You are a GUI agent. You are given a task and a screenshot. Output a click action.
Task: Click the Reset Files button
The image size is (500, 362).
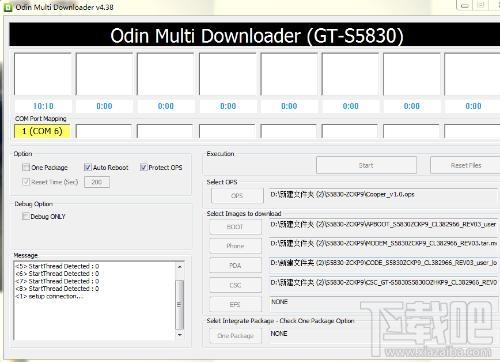[x=465, y=165]
